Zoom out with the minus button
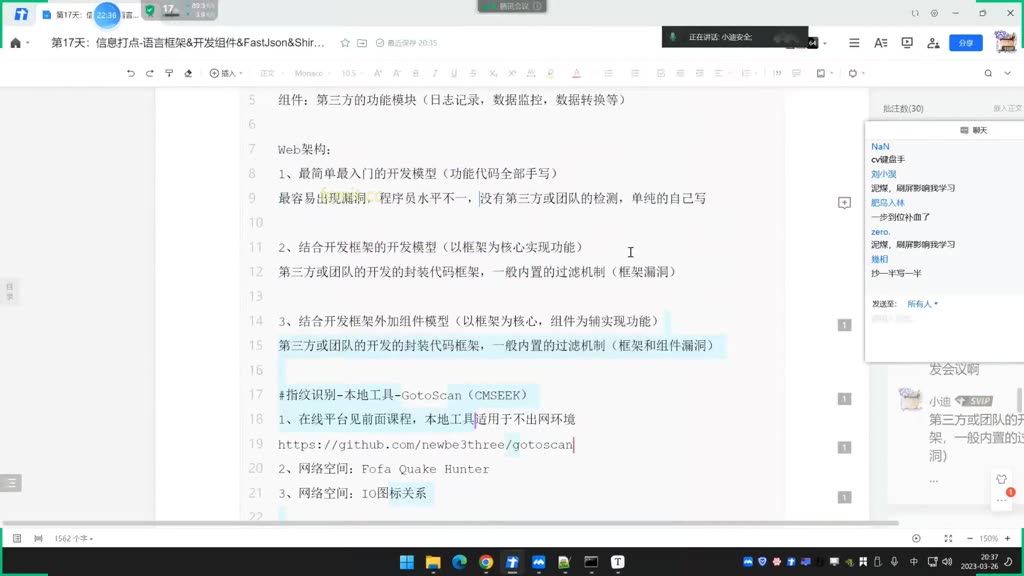 [970, 539]
